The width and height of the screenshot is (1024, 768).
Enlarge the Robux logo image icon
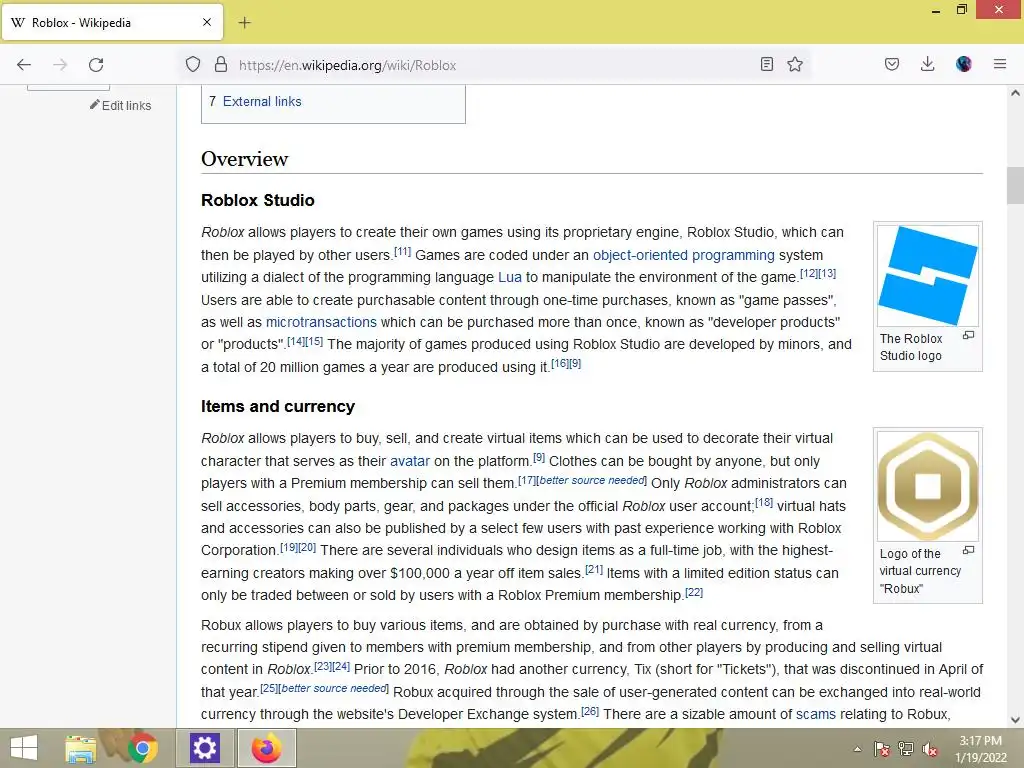[x=968, y=550]
